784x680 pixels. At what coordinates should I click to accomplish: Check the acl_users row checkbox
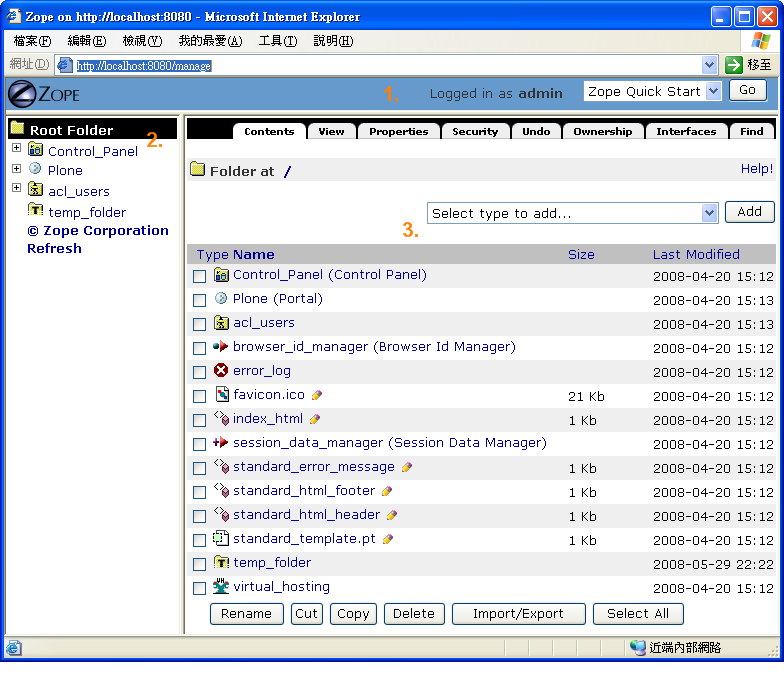click(200, 324)
